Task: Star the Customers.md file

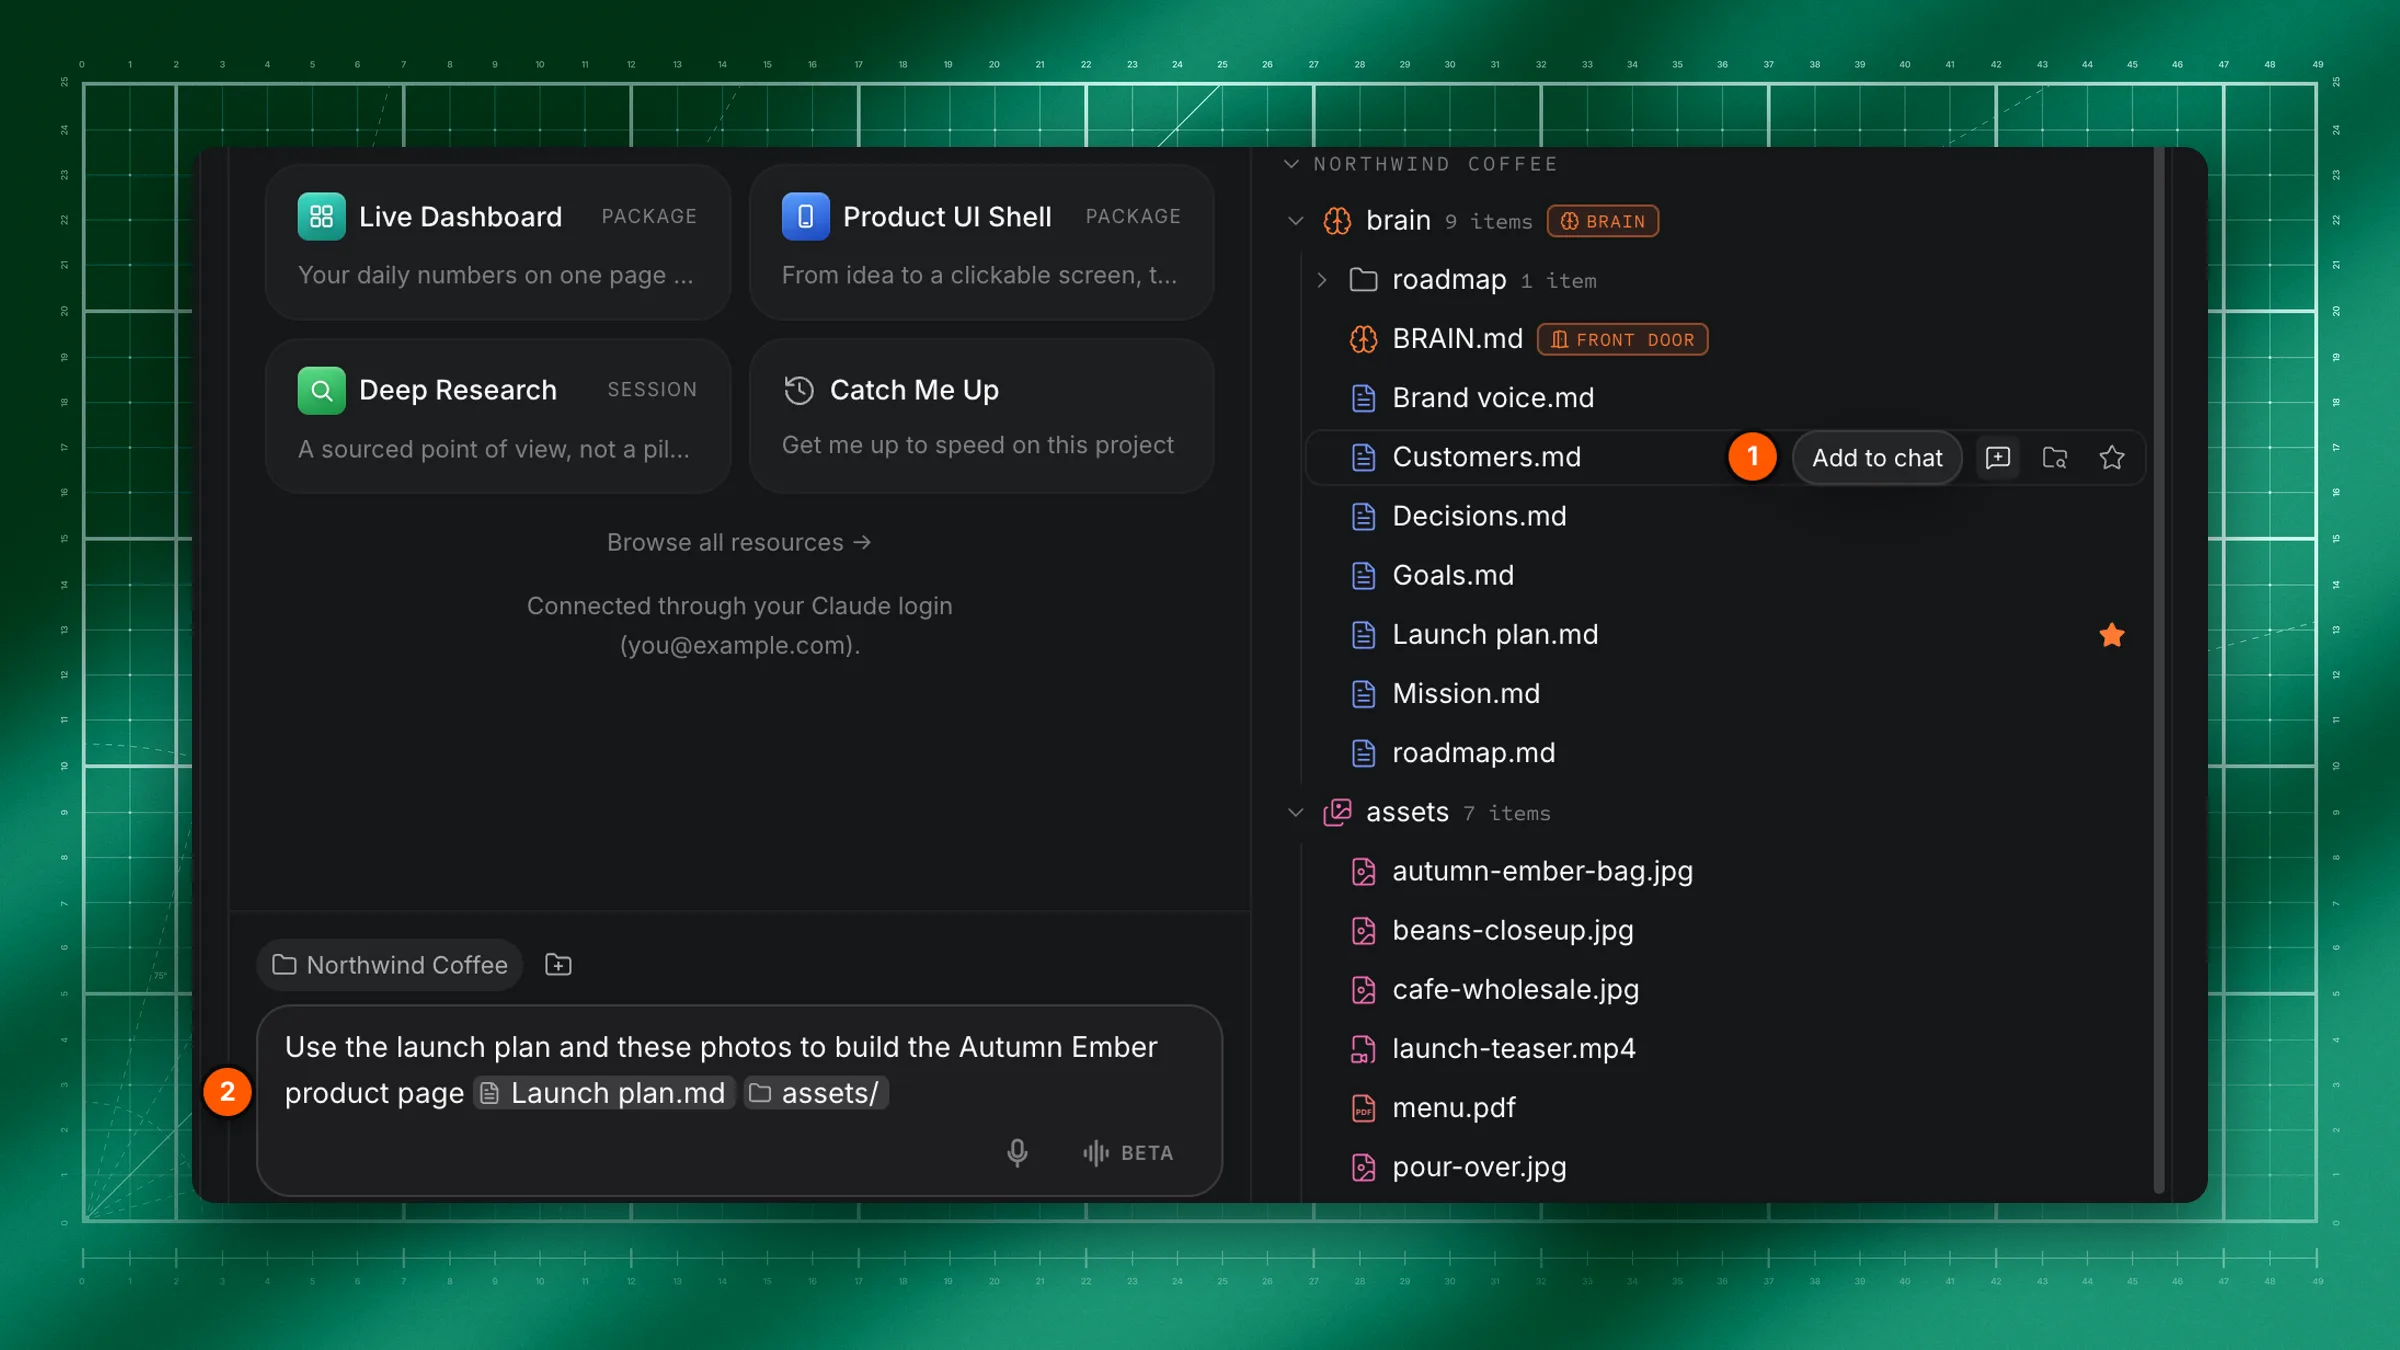Action: click(x=2112, y=458)
